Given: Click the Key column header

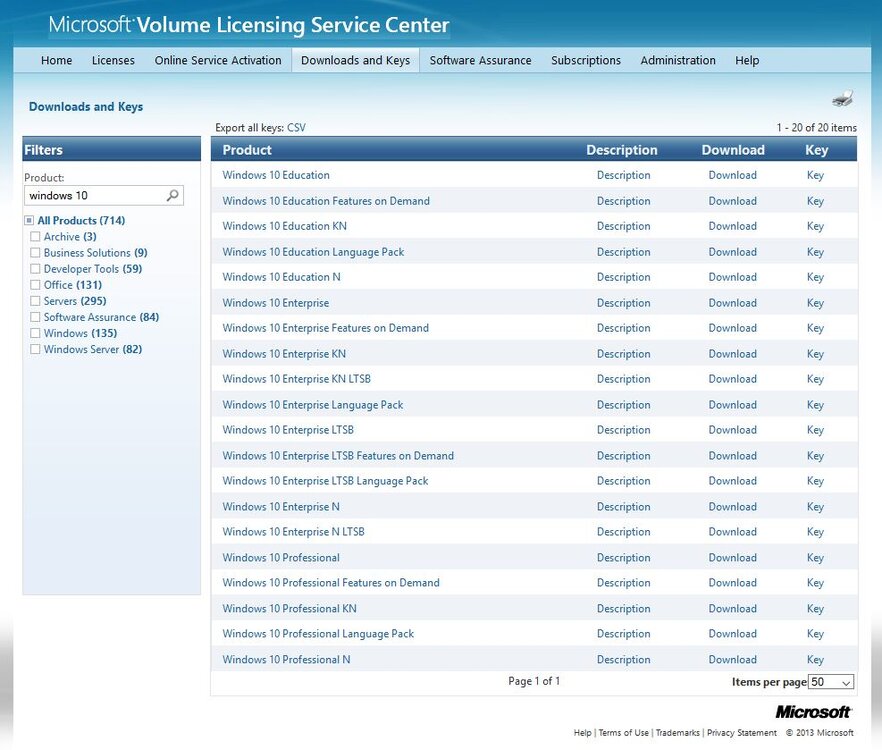Looking at the screenshot, I should tap(816, 150).
